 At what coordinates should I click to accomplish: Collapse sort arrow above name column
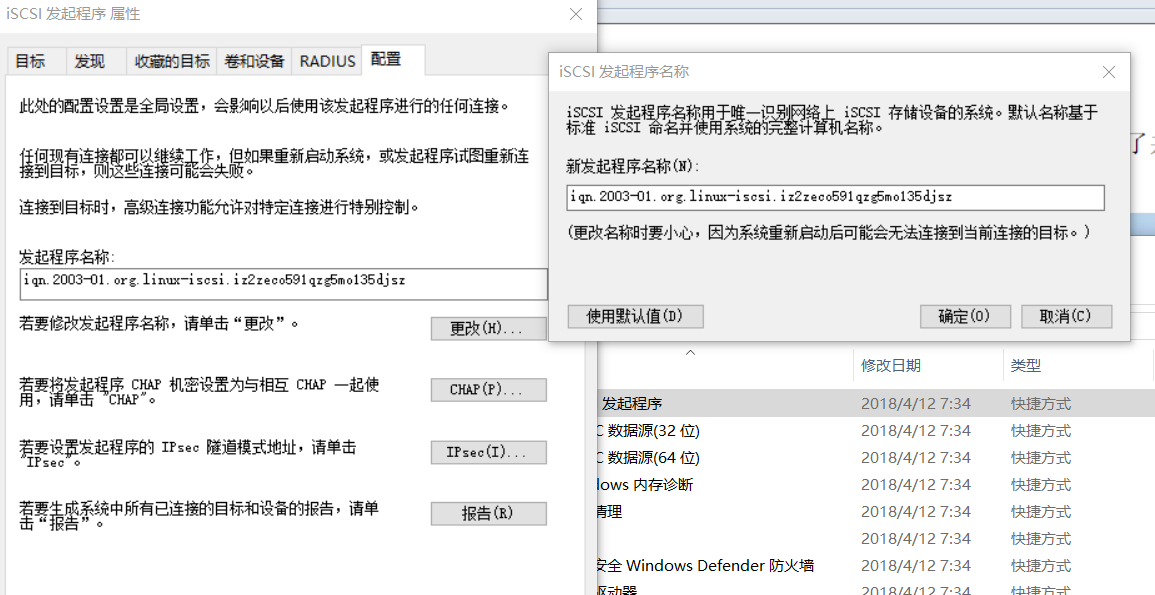pos(690,353)
